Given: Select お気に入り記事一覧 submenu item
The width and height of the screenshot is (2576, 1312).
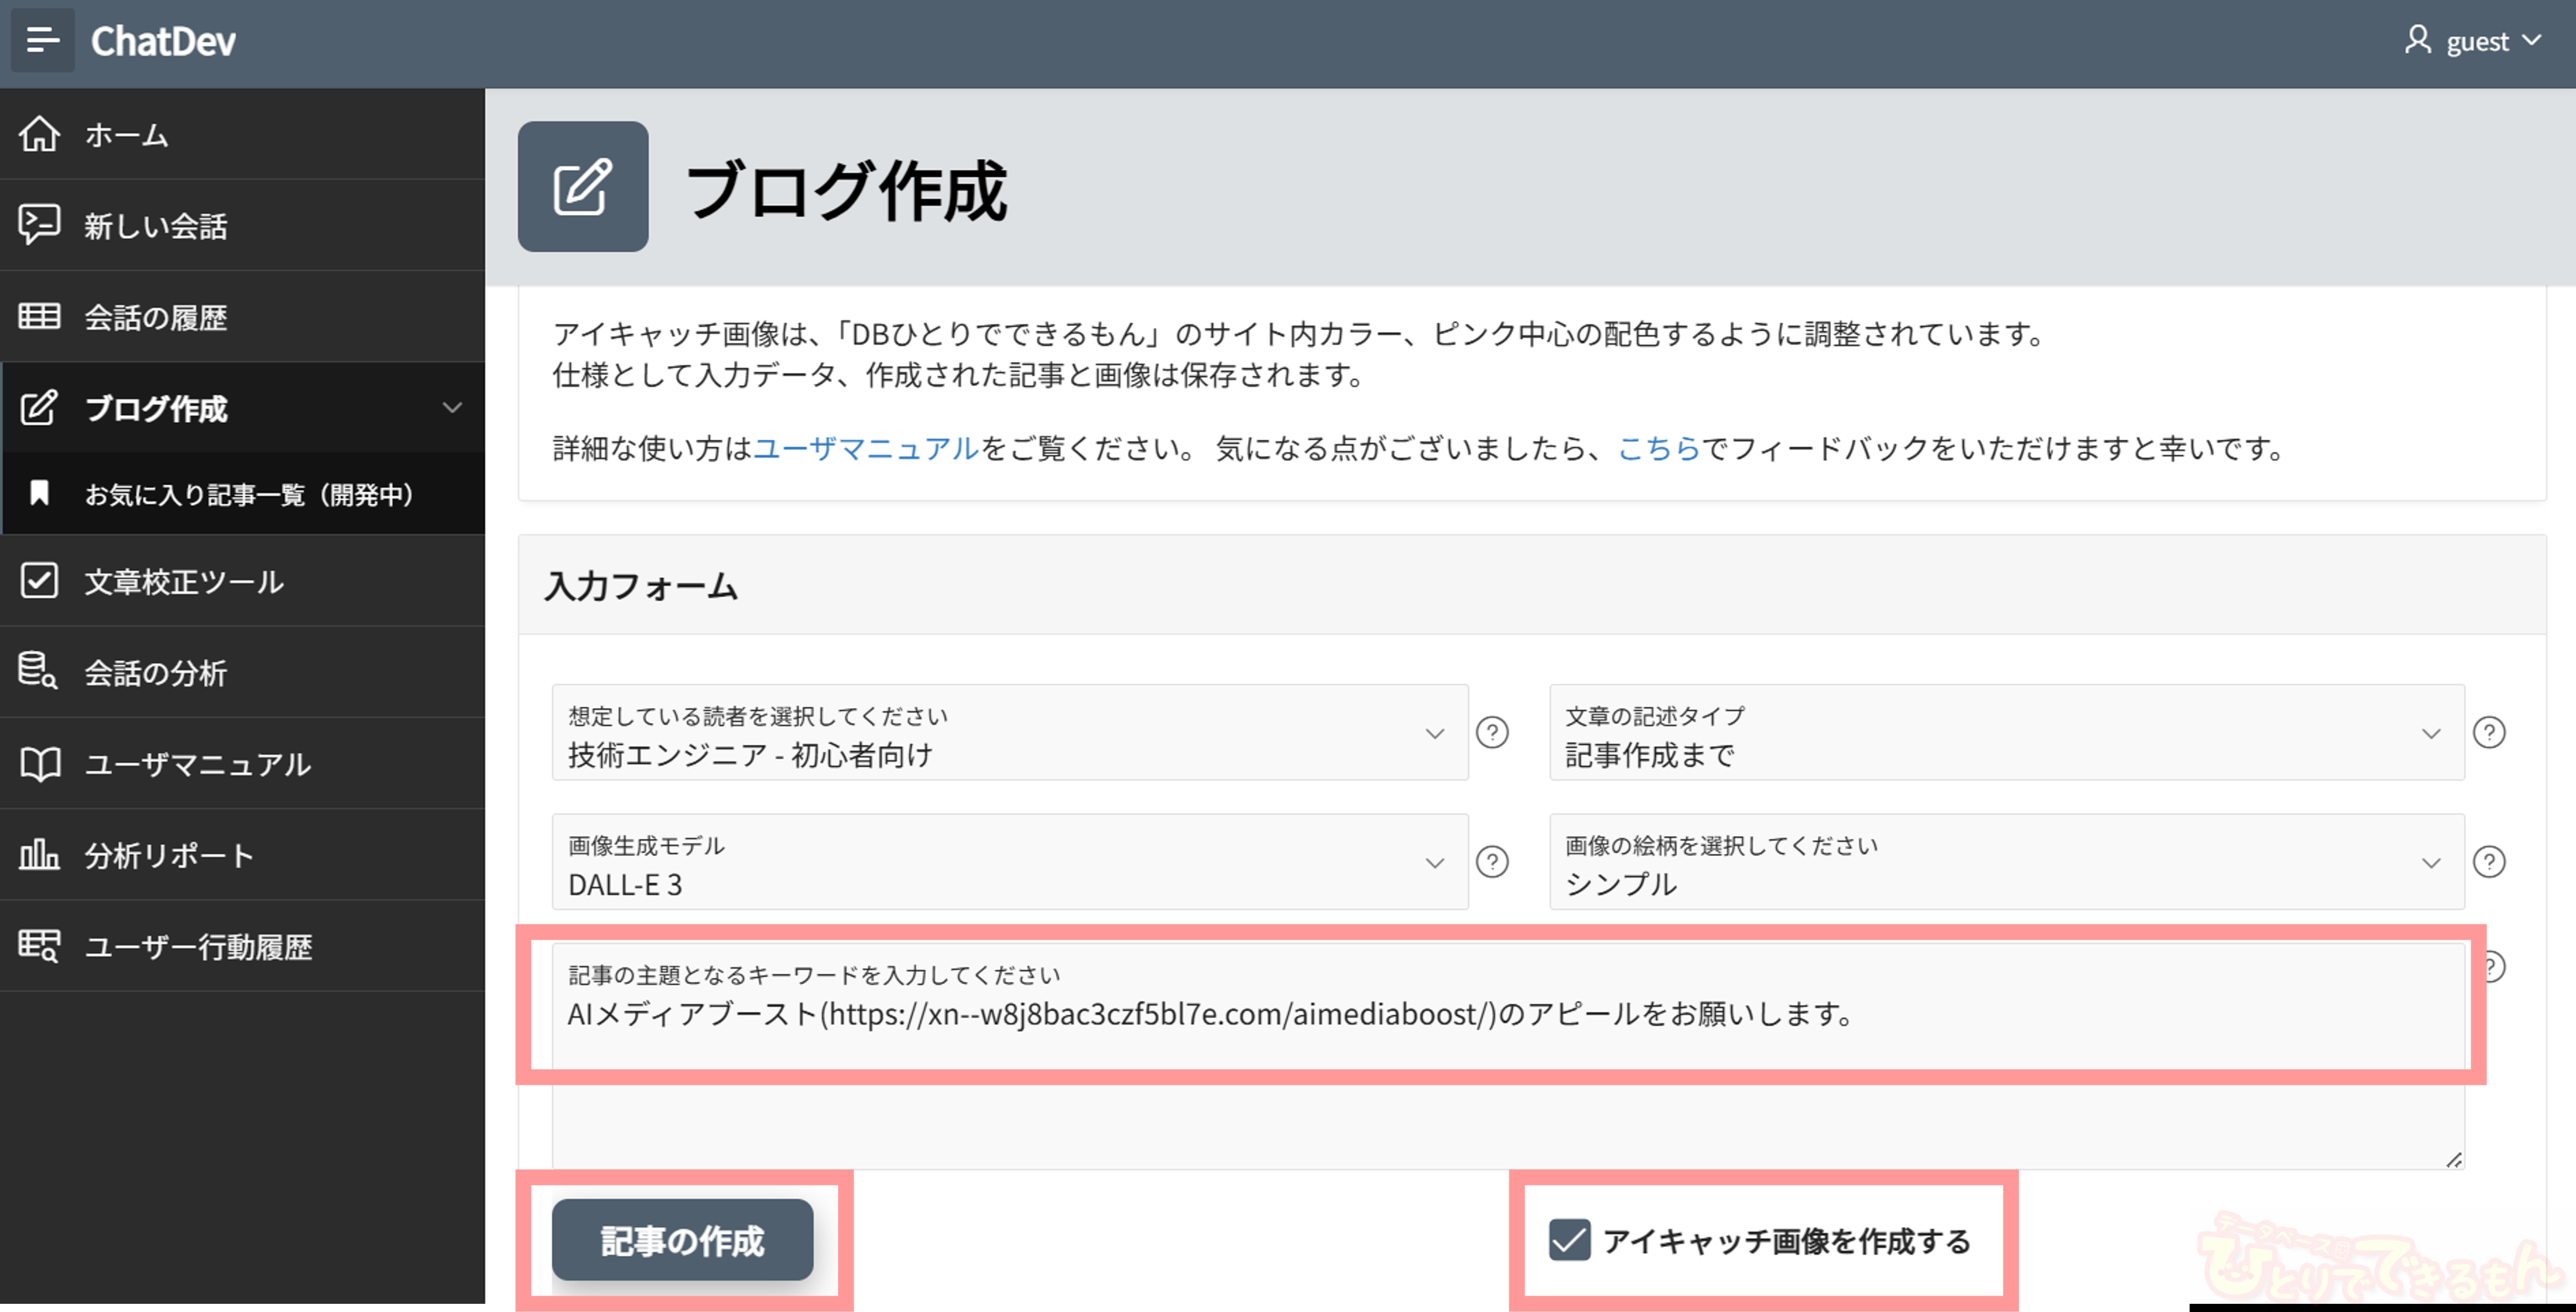Looking at the screenshot, I should coord(248,494).
